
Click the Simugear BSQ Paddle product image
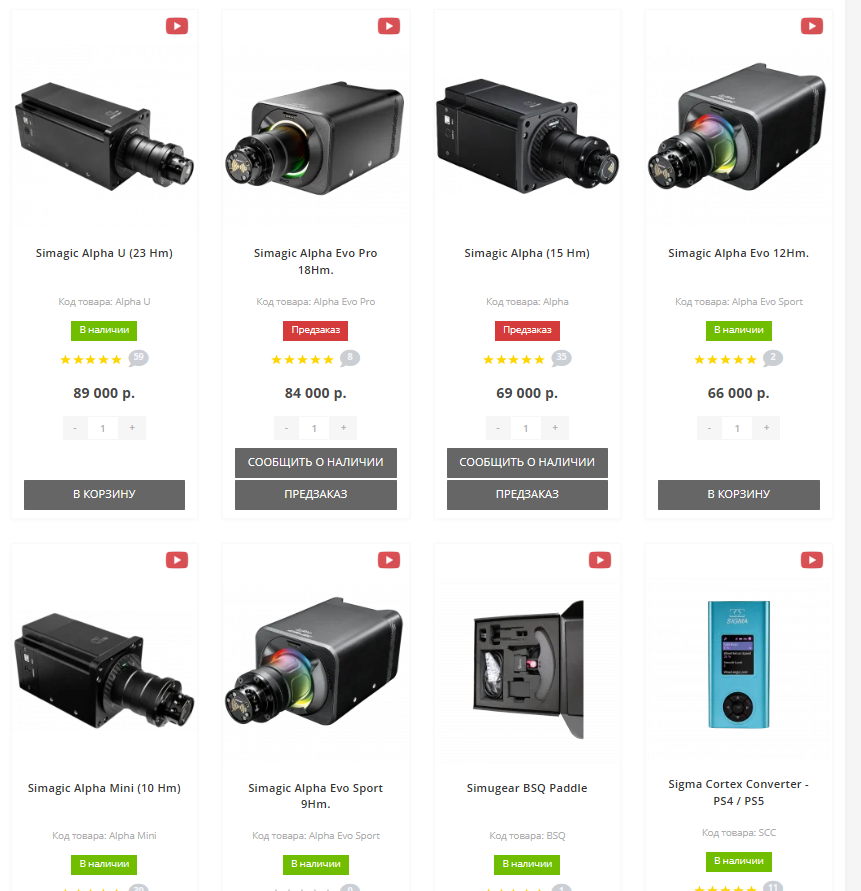click(x=529, y=669)
